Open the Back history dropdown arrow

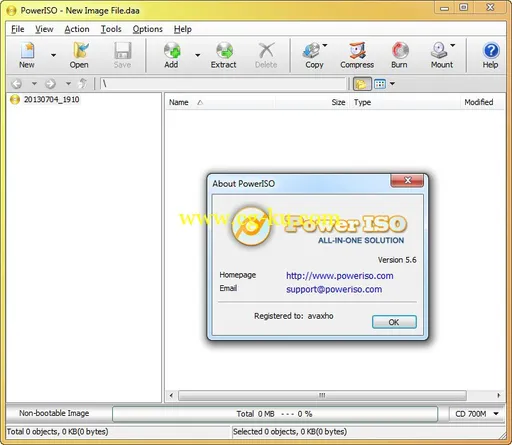pyautogui.click(x=34, y=83)
